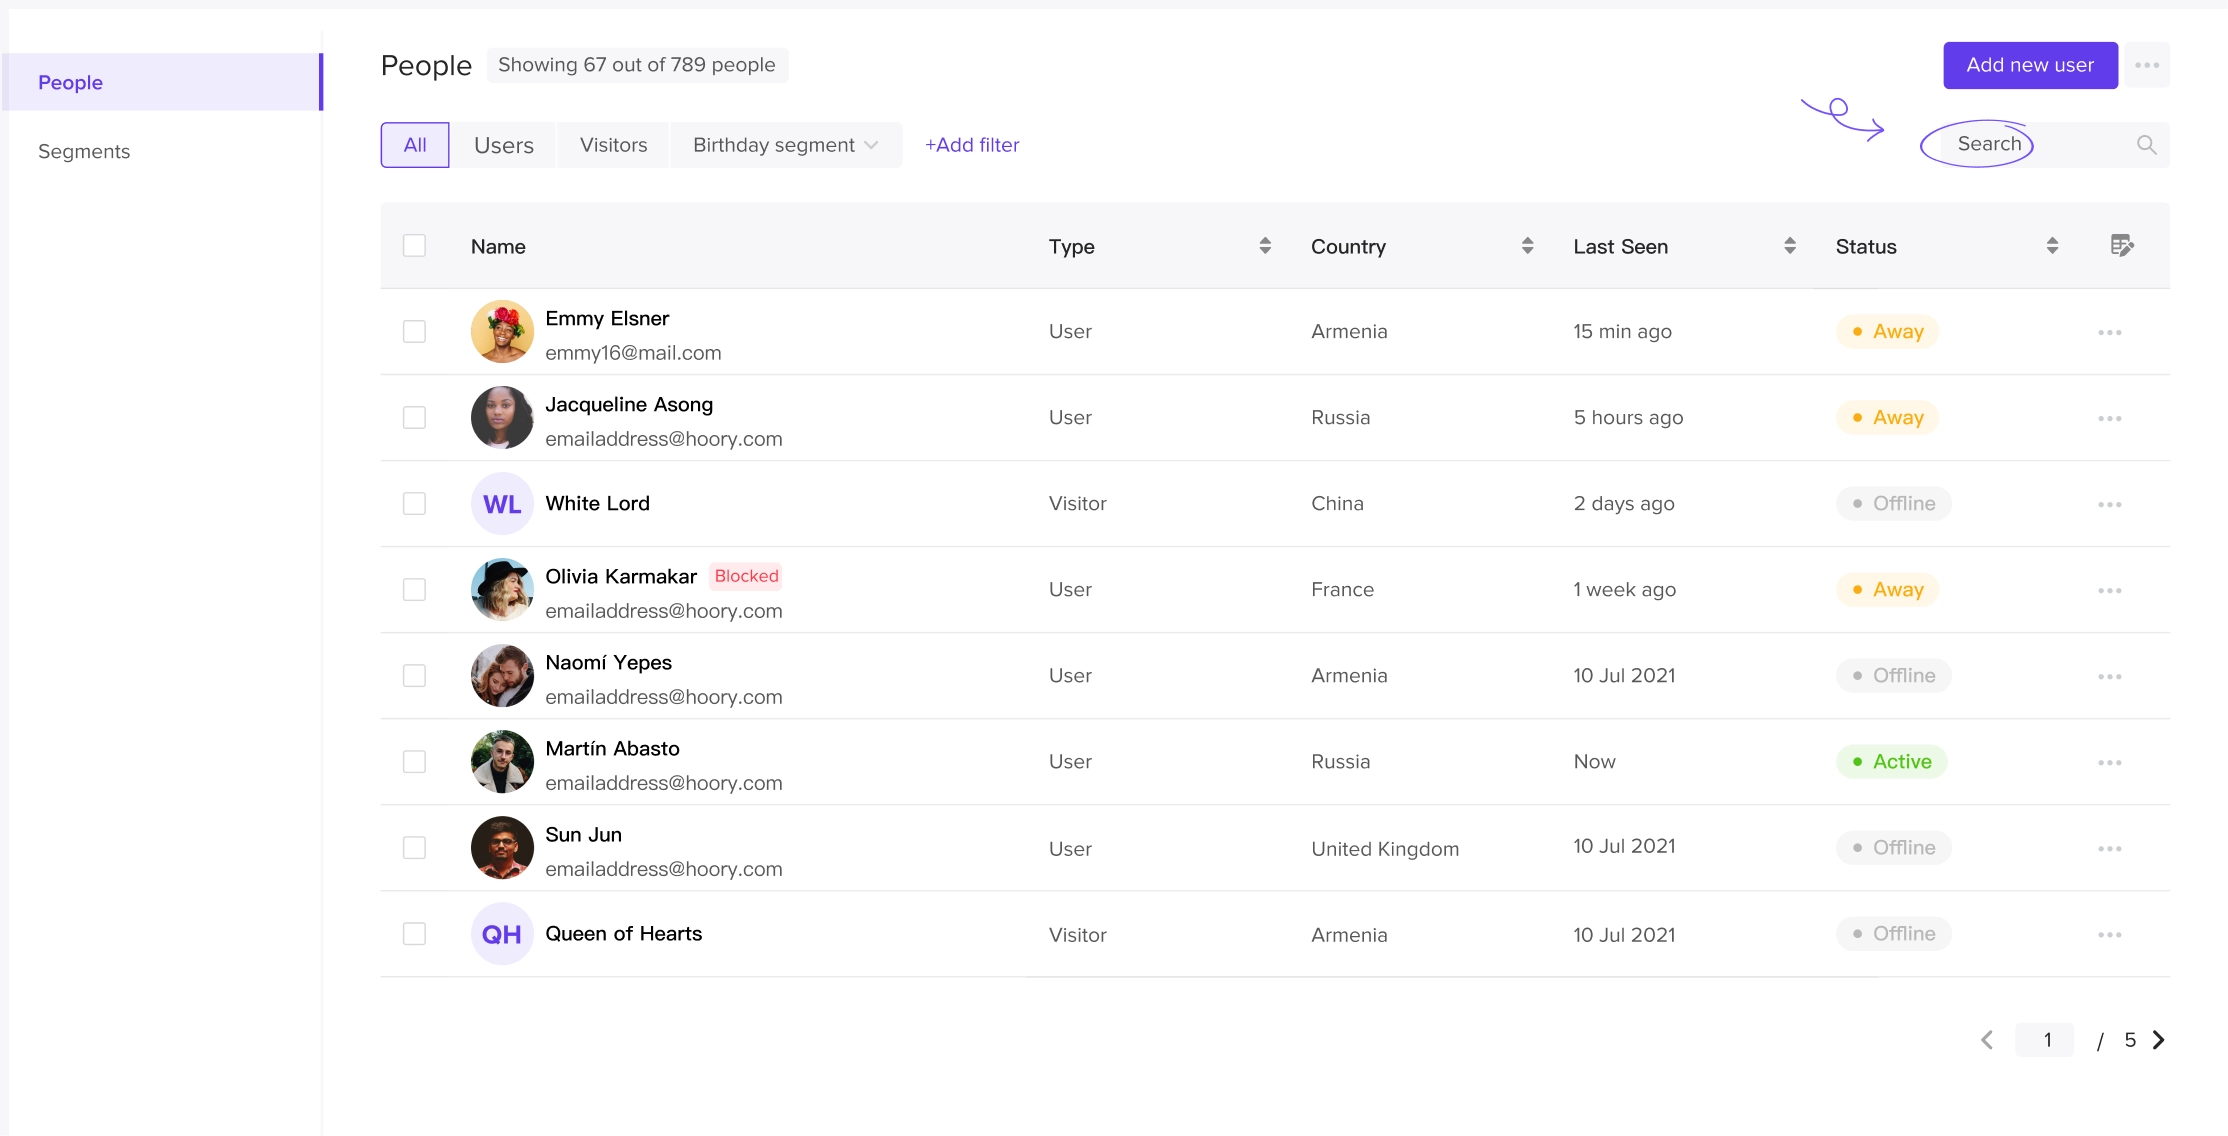Open row actions menu for Sun Jun
Image resolution: width=2228 pixels, height=1136 pixels.
click(2110, 848)
